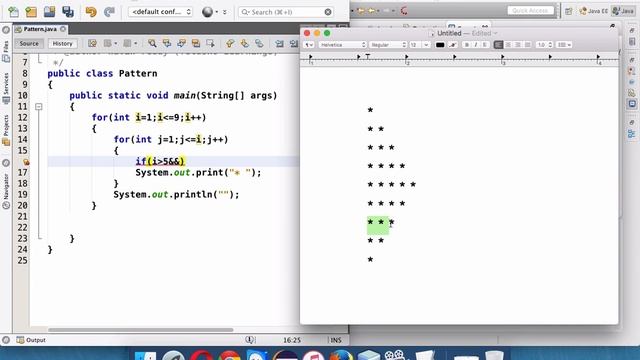This screenshot has width=640, height=360.
Task: Click the grey Redo arrow
Action: (109, 12)
